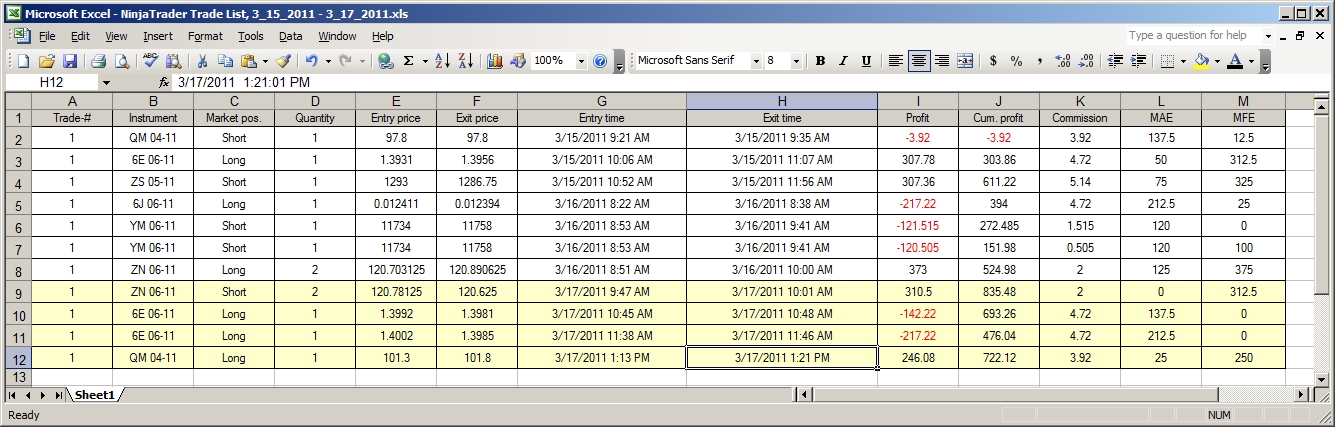Copy the selected cell
This screenshot has width=1335, height=427.
click(x=227, y=61)
